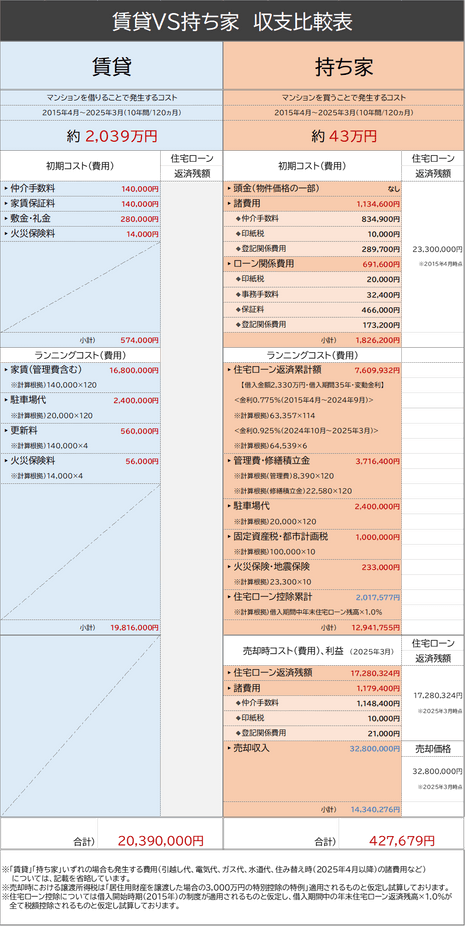
Task: Click the 固定資産税・都市計画税 row
Action: pyautogui.click(x=313, y=537)
